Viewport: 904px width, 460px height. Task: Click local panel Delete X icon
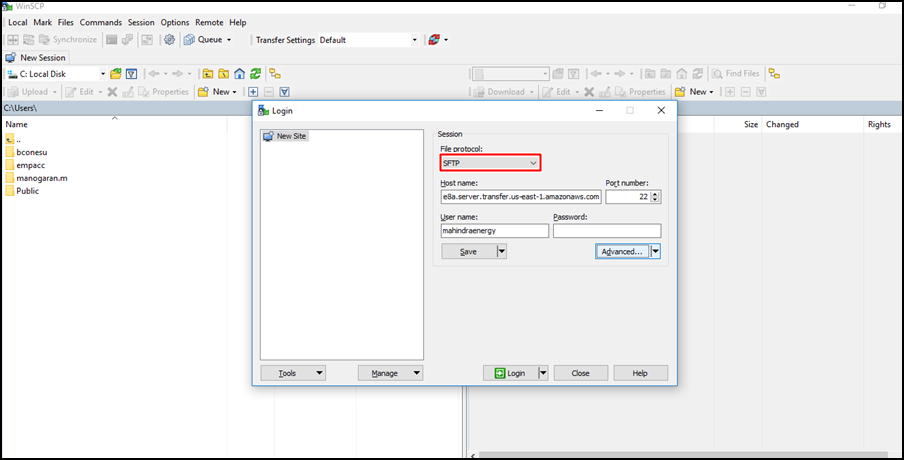[112, 92]
